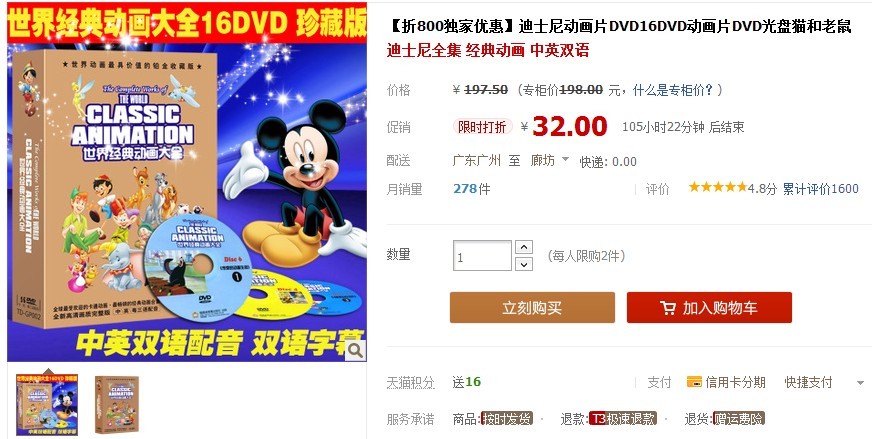The image size is (872, 439).
Task: Click the 限时打折 promotion tag
Action: coord(482,127)
